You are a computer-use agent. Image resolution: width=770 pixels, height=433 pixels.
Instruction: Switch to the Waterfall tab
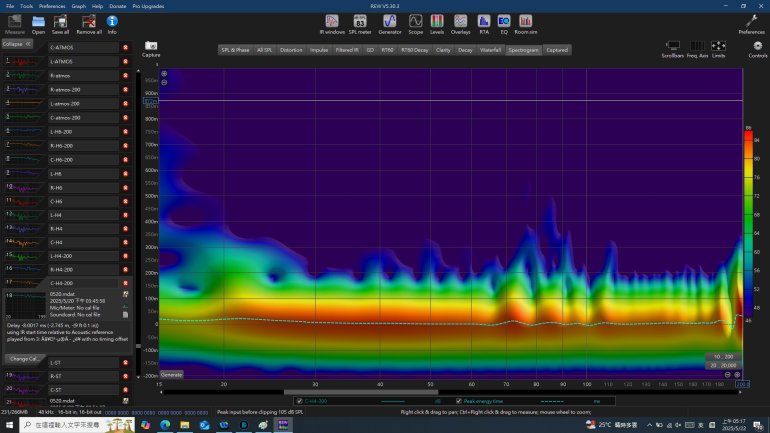490,49
